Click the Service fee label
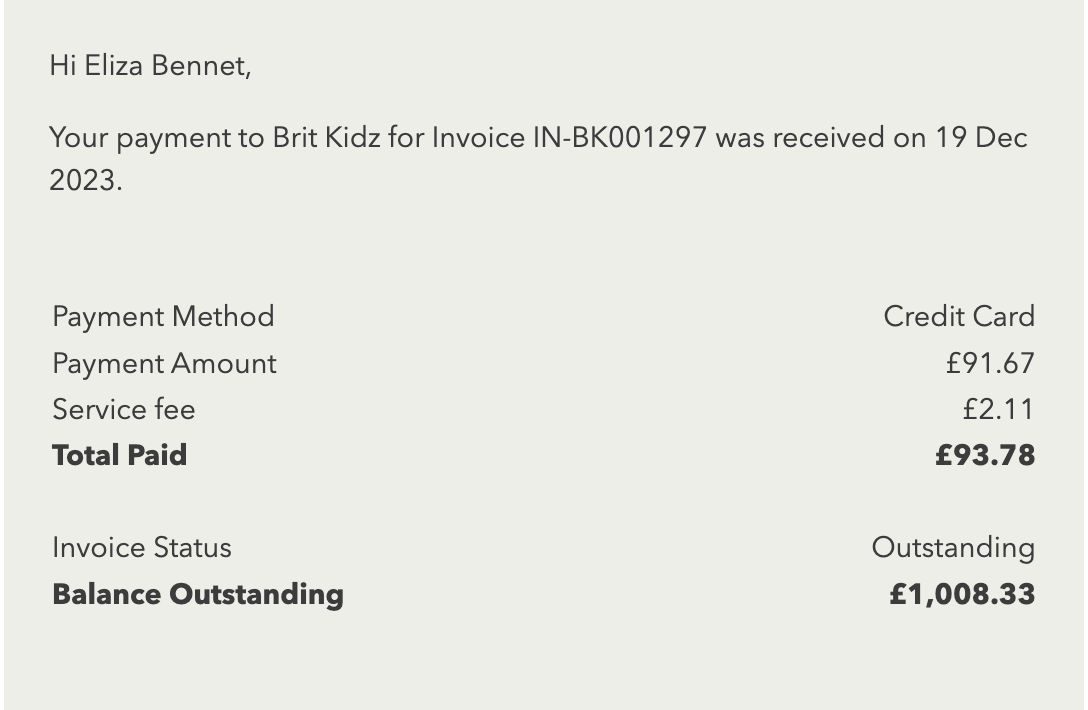This screenshot has height=710, width=1088. click(124, 409)
